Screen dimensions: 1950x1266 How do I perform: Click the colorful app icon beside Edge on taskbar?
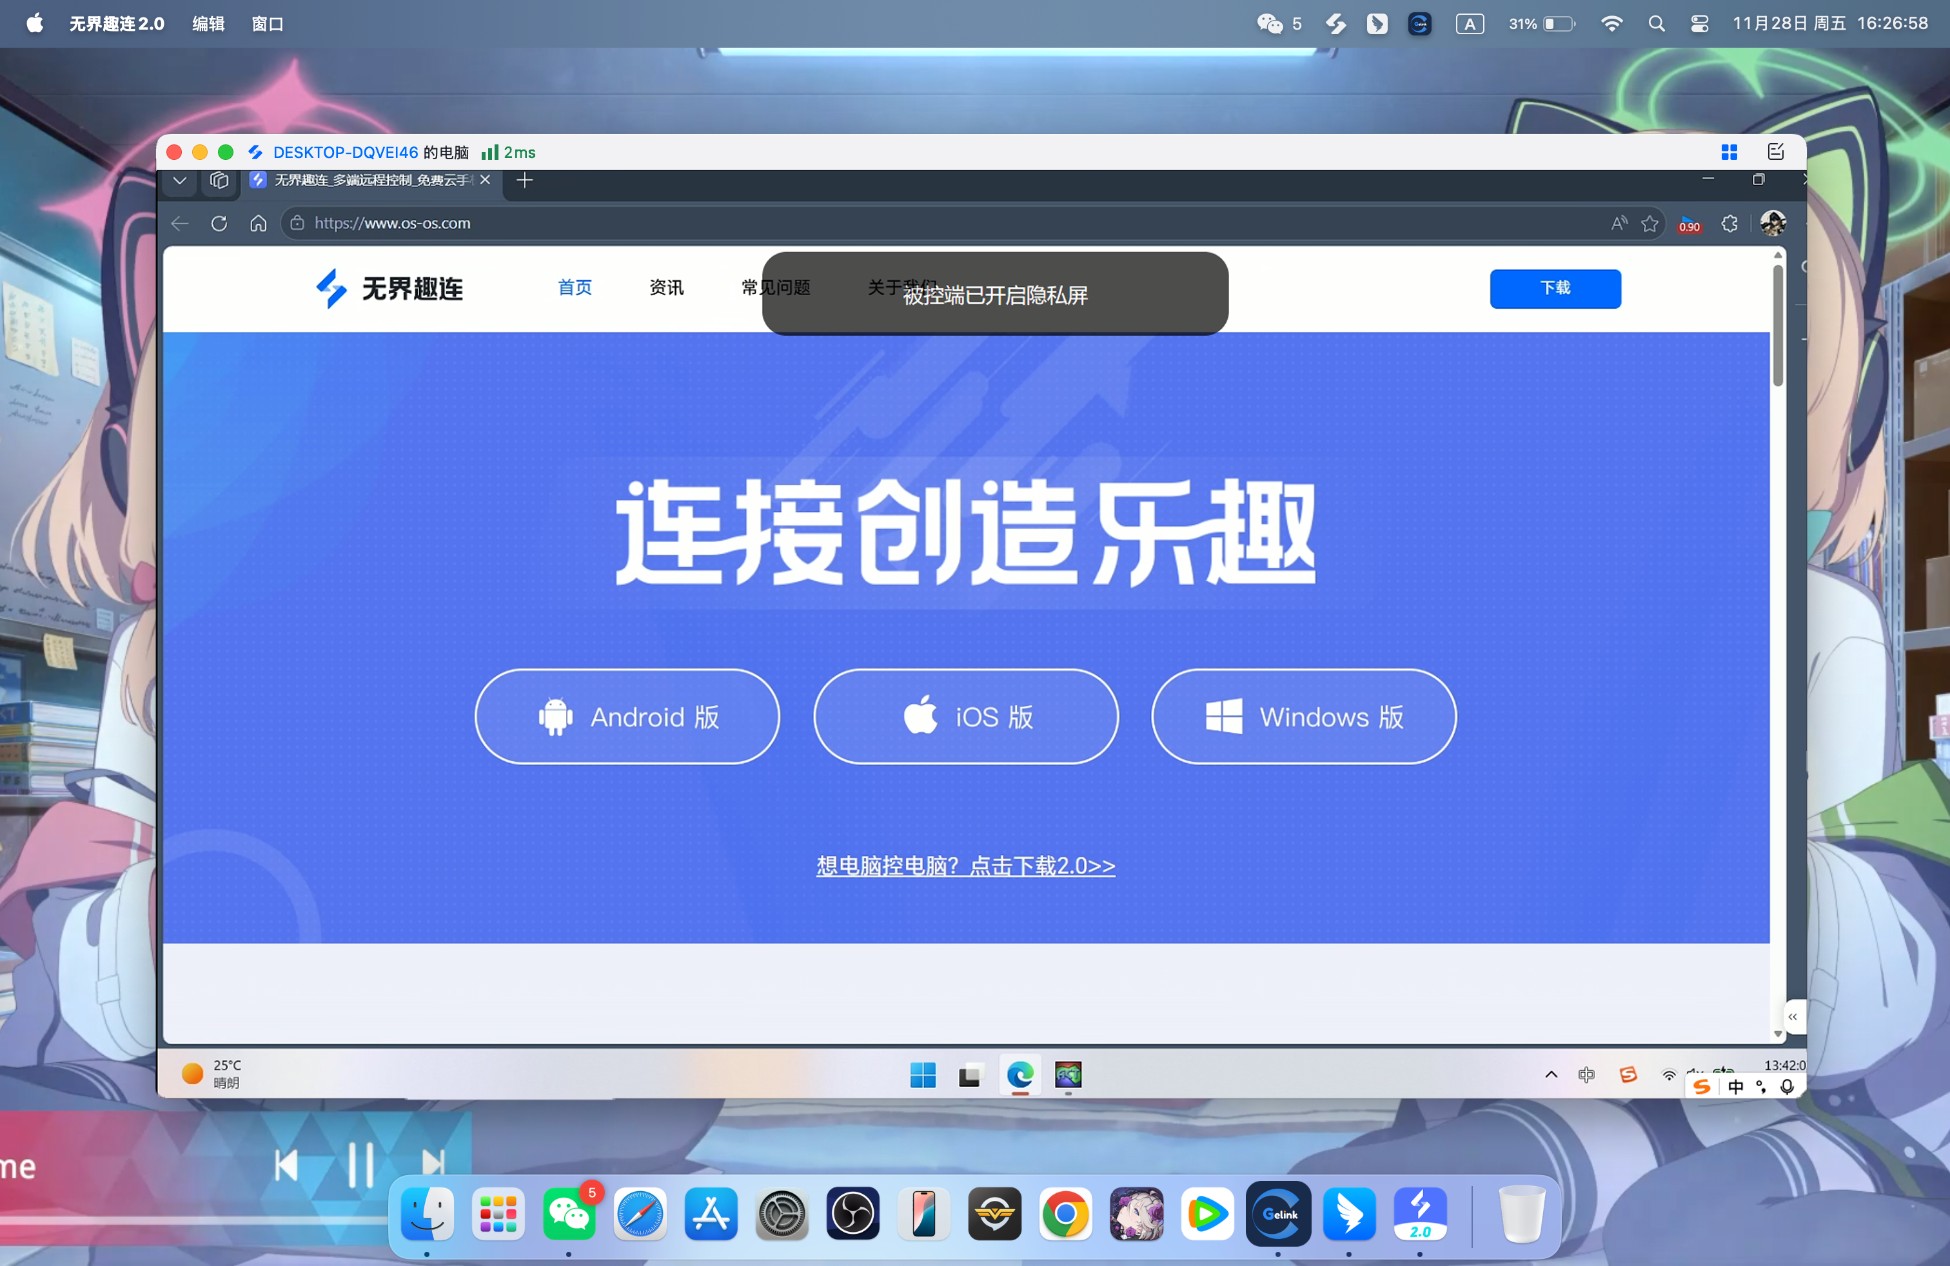[x=1068, y=1075]
